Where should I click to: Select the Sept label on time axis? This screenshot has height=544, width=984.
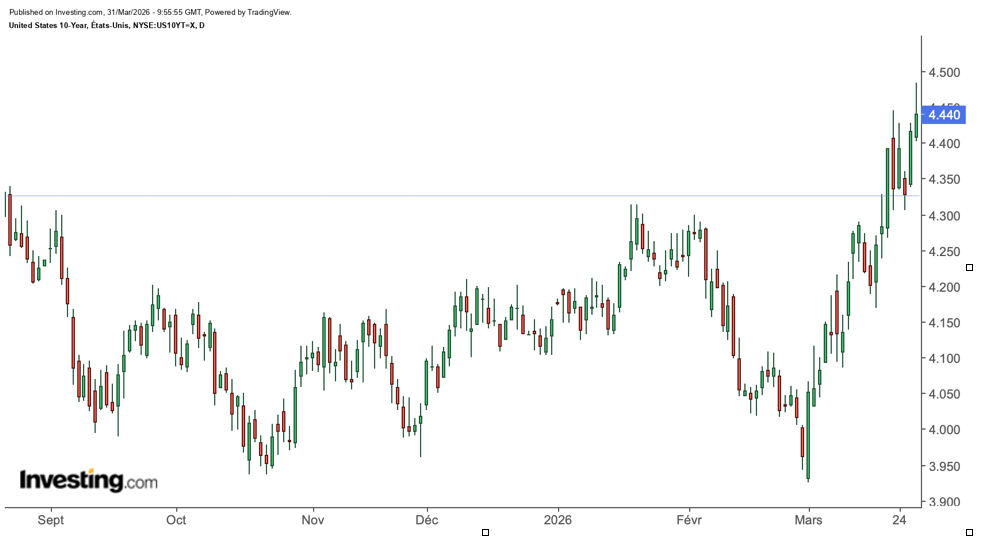(49, 520)
